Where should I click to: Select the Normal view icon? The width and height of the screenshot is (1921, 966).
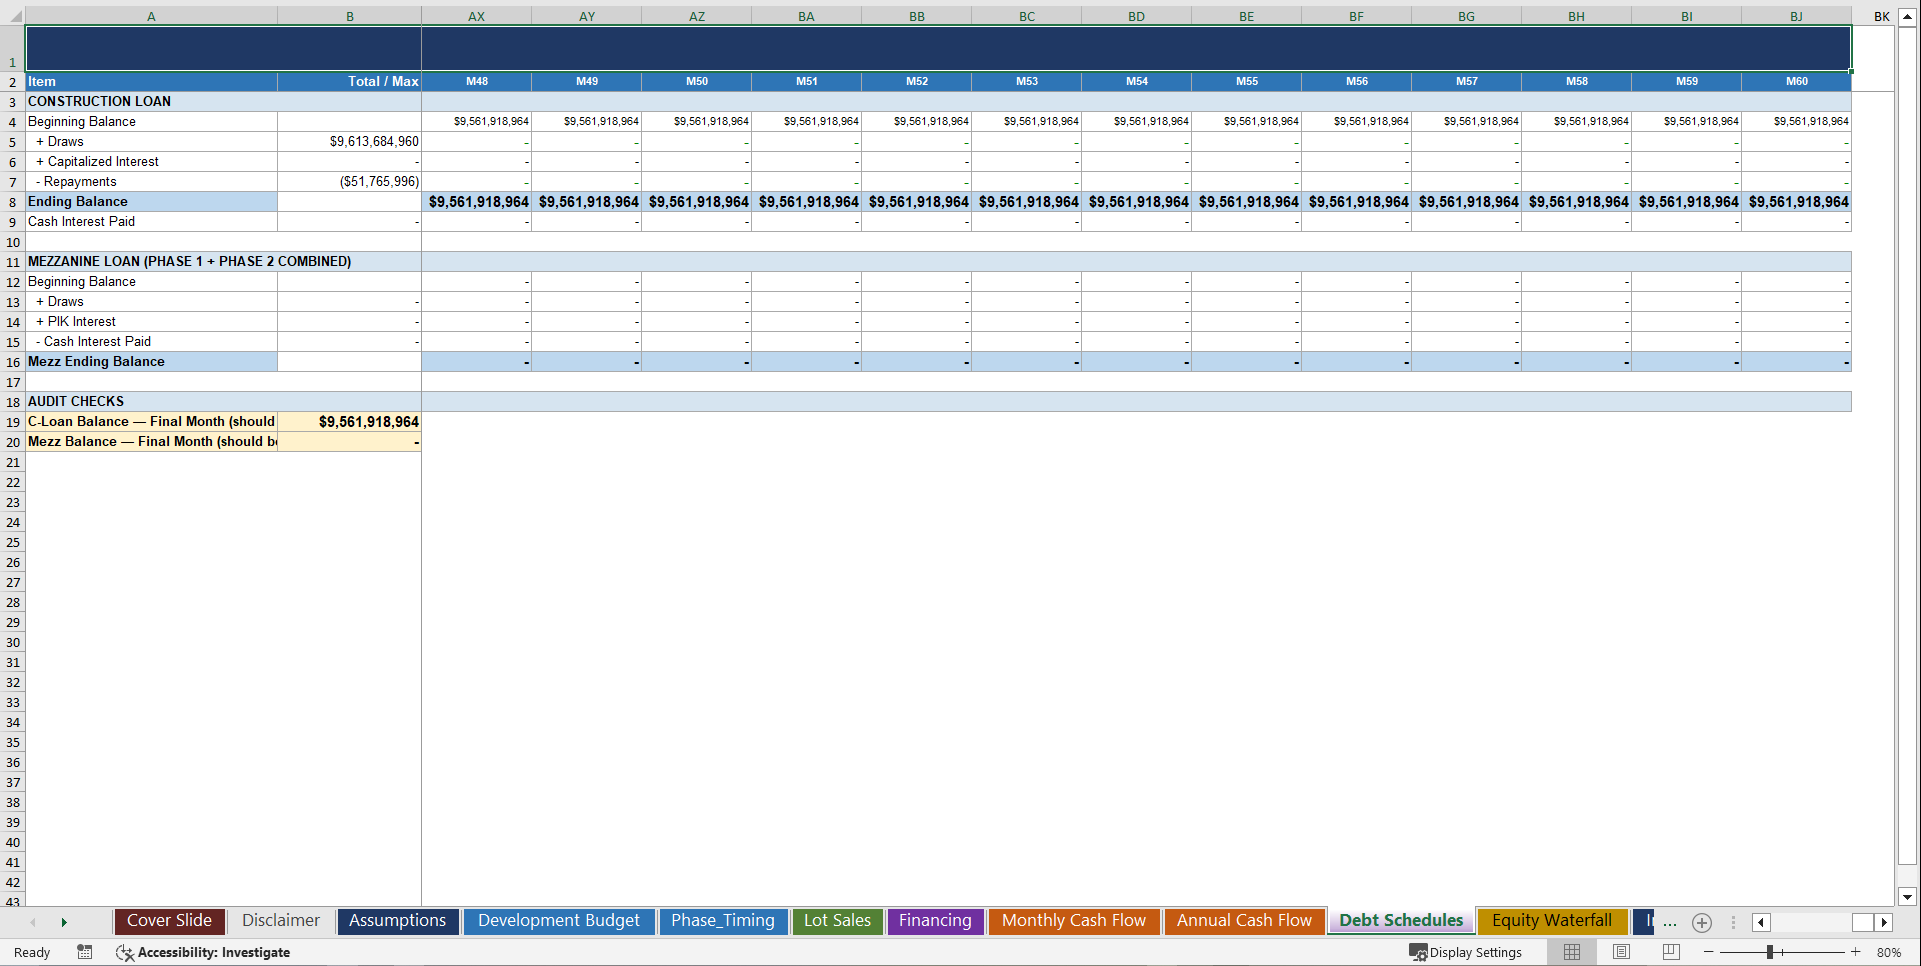pyautogui.click(x=1572, y=952)
